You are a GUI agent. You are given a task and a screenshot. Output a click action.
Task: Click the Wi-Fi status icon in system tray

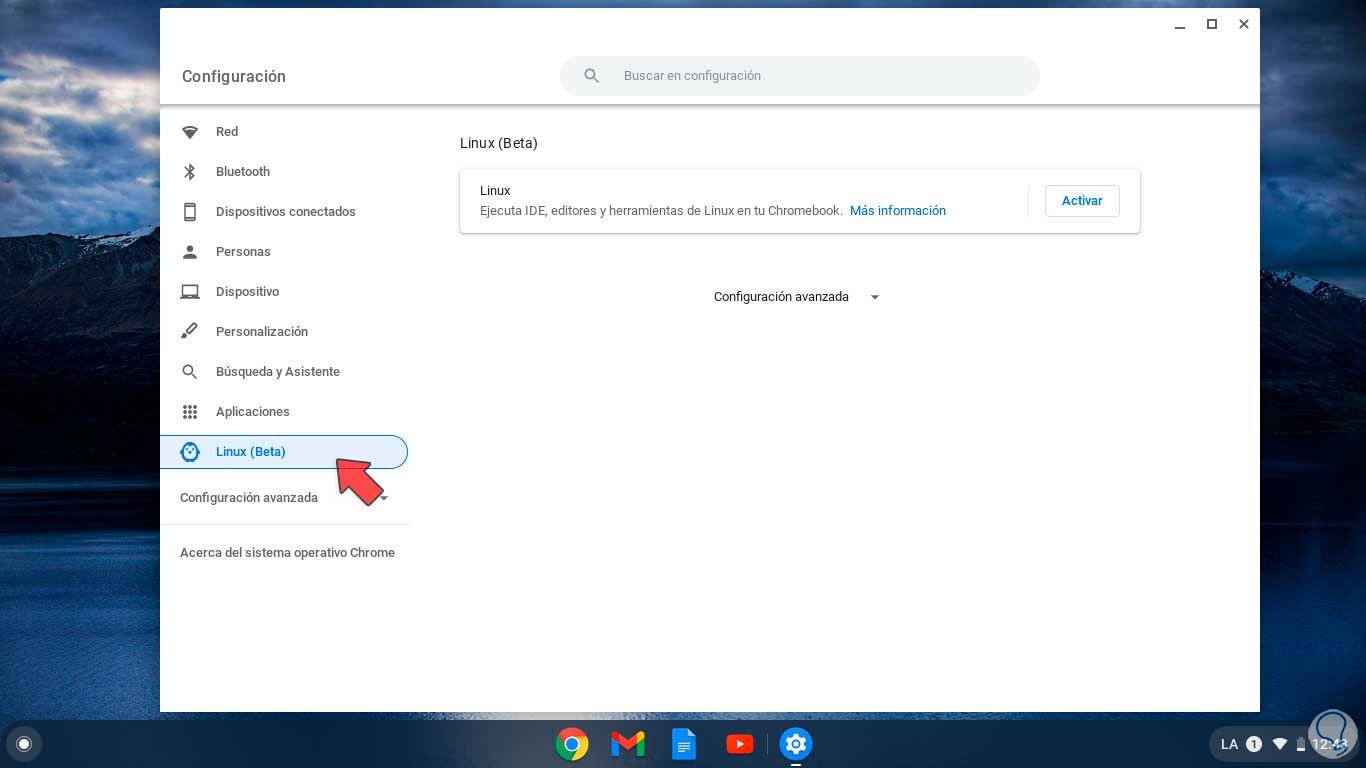click(1279, 744)
